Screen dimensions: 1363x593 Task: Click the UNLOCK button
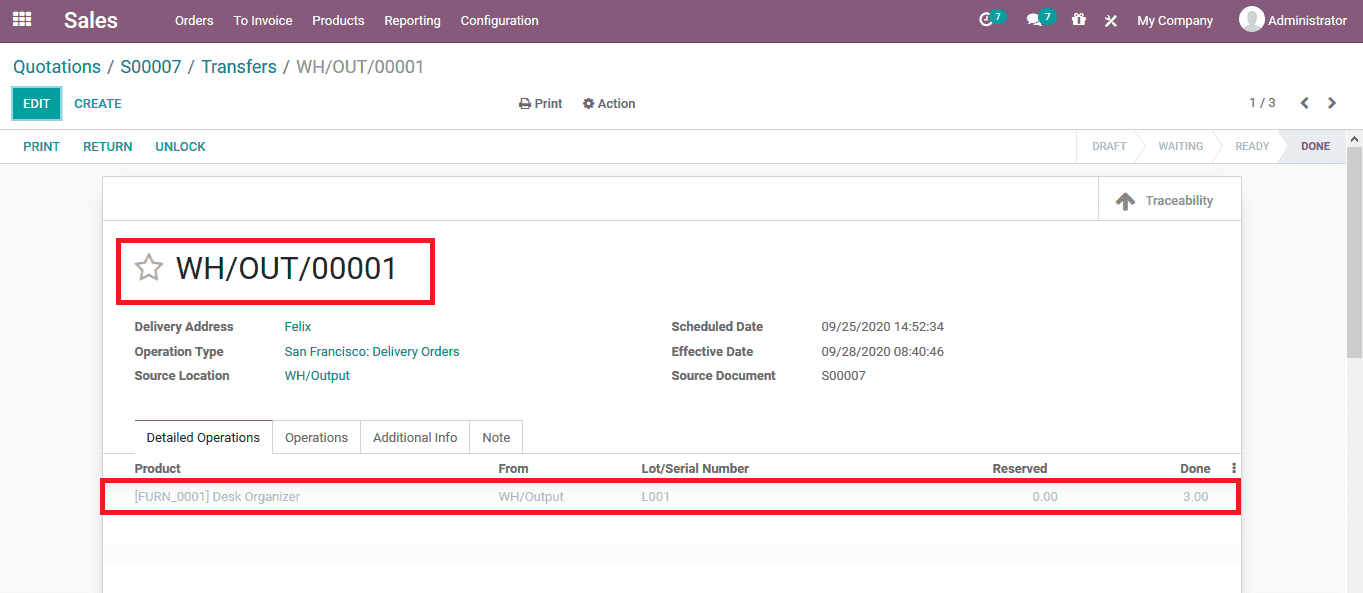tap(180, 147)
